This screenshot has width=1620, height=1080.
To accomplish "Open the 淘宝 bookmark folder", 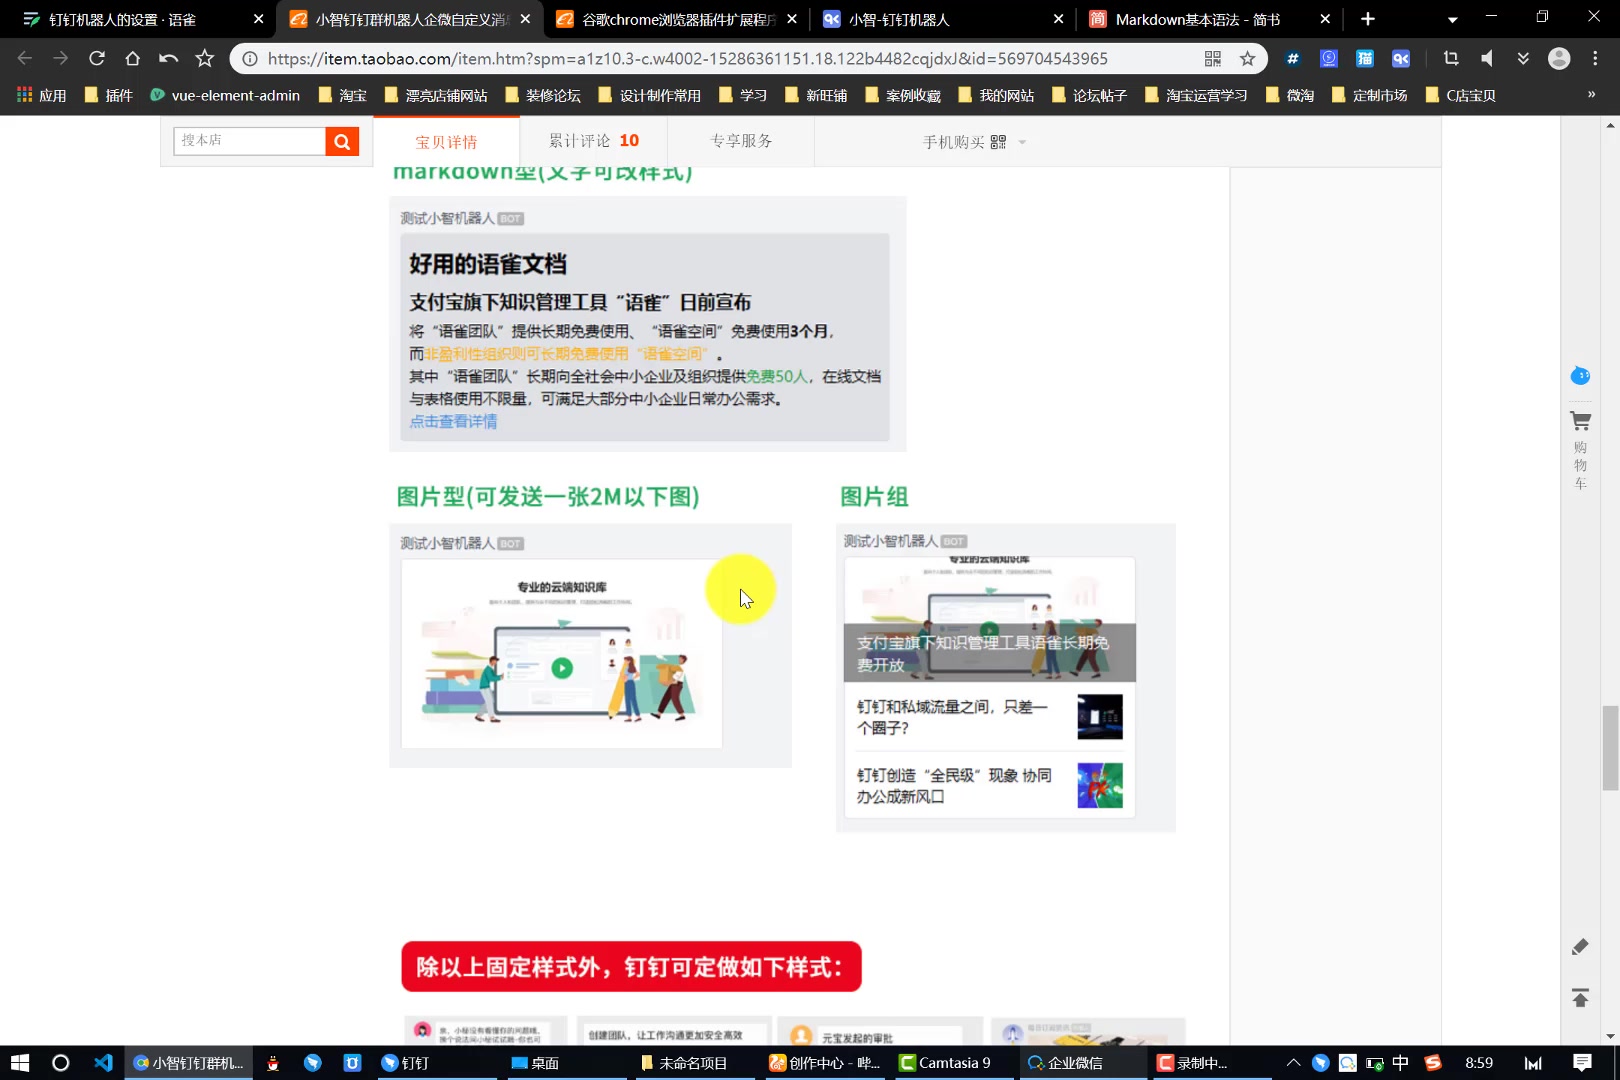I will click(x=343, y=95).
